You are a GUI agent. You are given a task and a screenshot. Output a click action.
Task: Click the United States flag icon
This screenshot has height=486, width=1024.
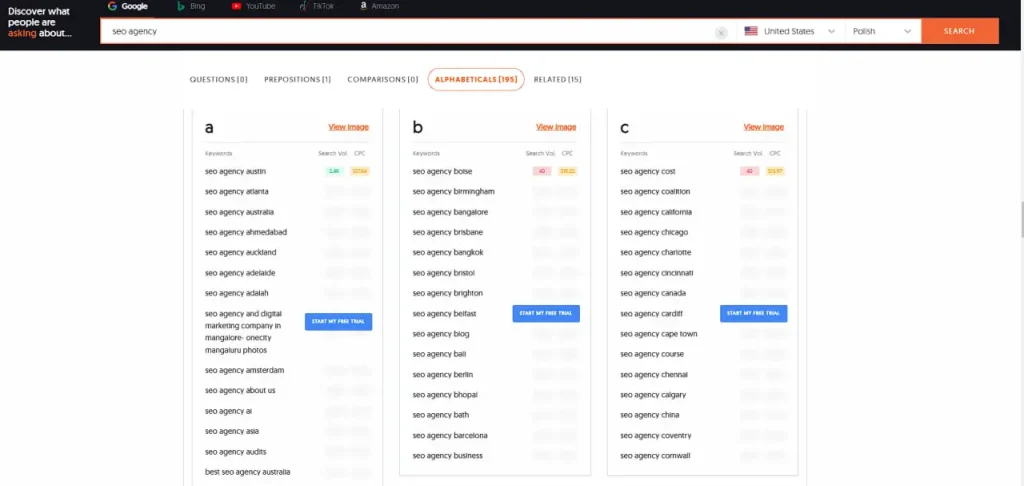[751, 32]
